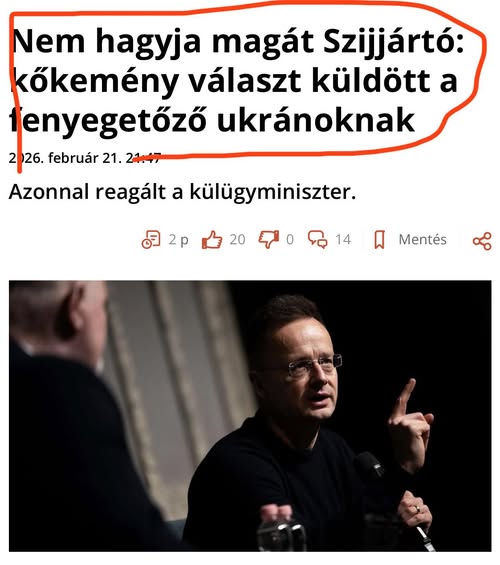Click the publication date 2026. február 21.
Image resolution: width=500 pixels, height=565 pixels.
65,158
